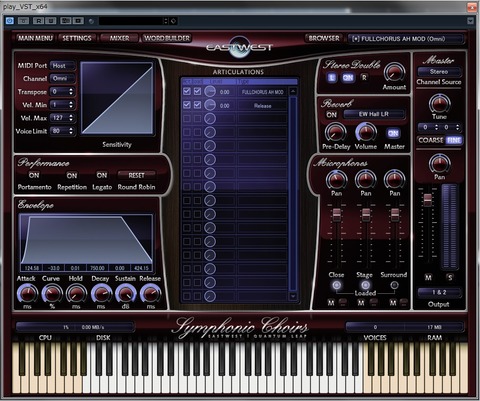Click the Reverb Pre-Delay knob
The image size is (480, 401).
(x=336, y=132)
